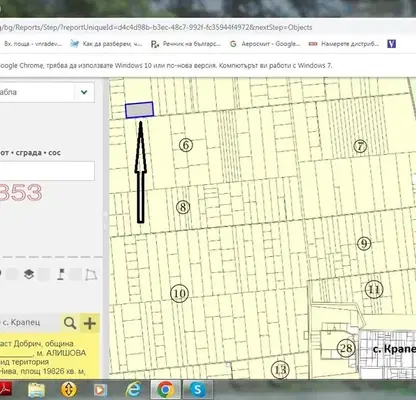Open the purple V bookmark icon
The width and height of the screenshot is (416, 400).
(391, 44)
